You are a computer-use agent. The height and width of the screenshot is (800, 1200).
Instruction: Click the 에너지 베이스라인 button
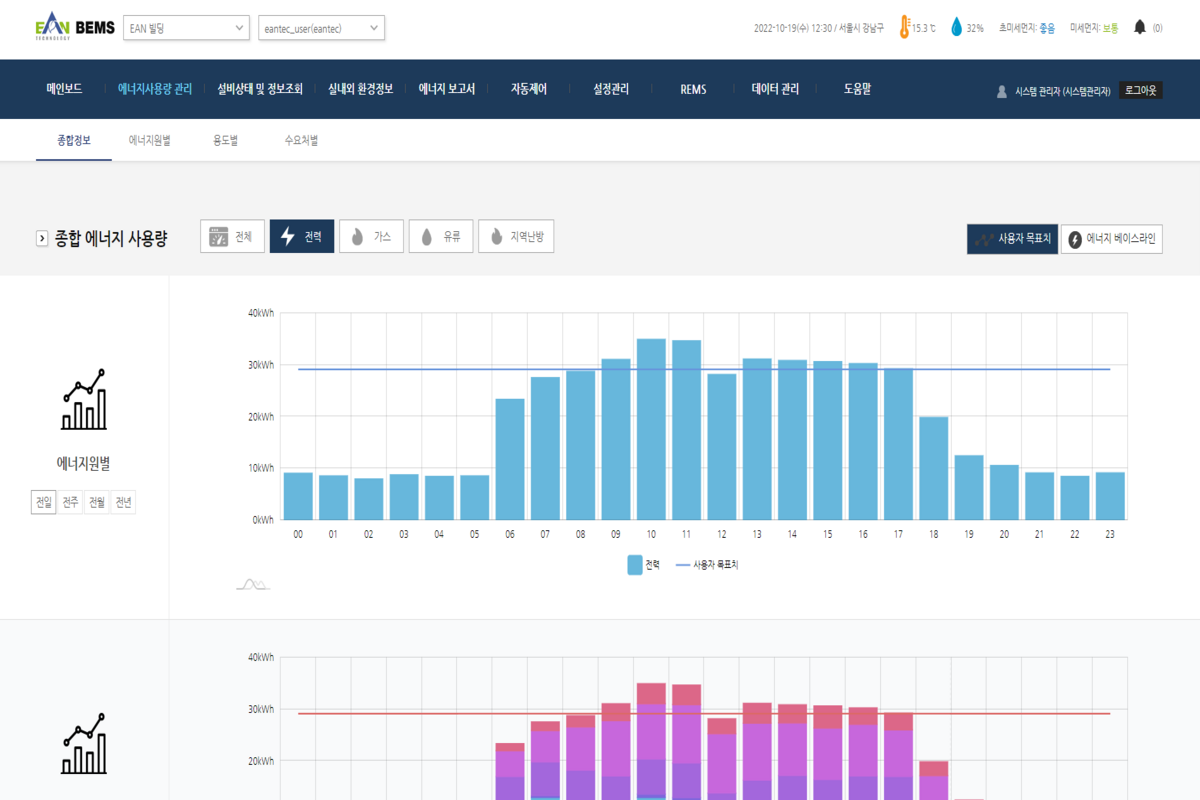point(1111,240)
